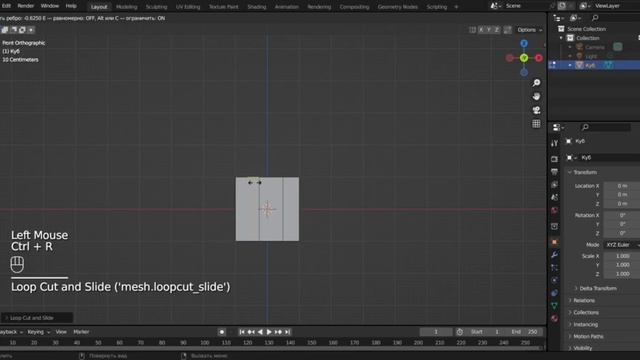The image size is (640, 360).
Task: Click the Properties editor search field
Action: [x=605, y=127]
